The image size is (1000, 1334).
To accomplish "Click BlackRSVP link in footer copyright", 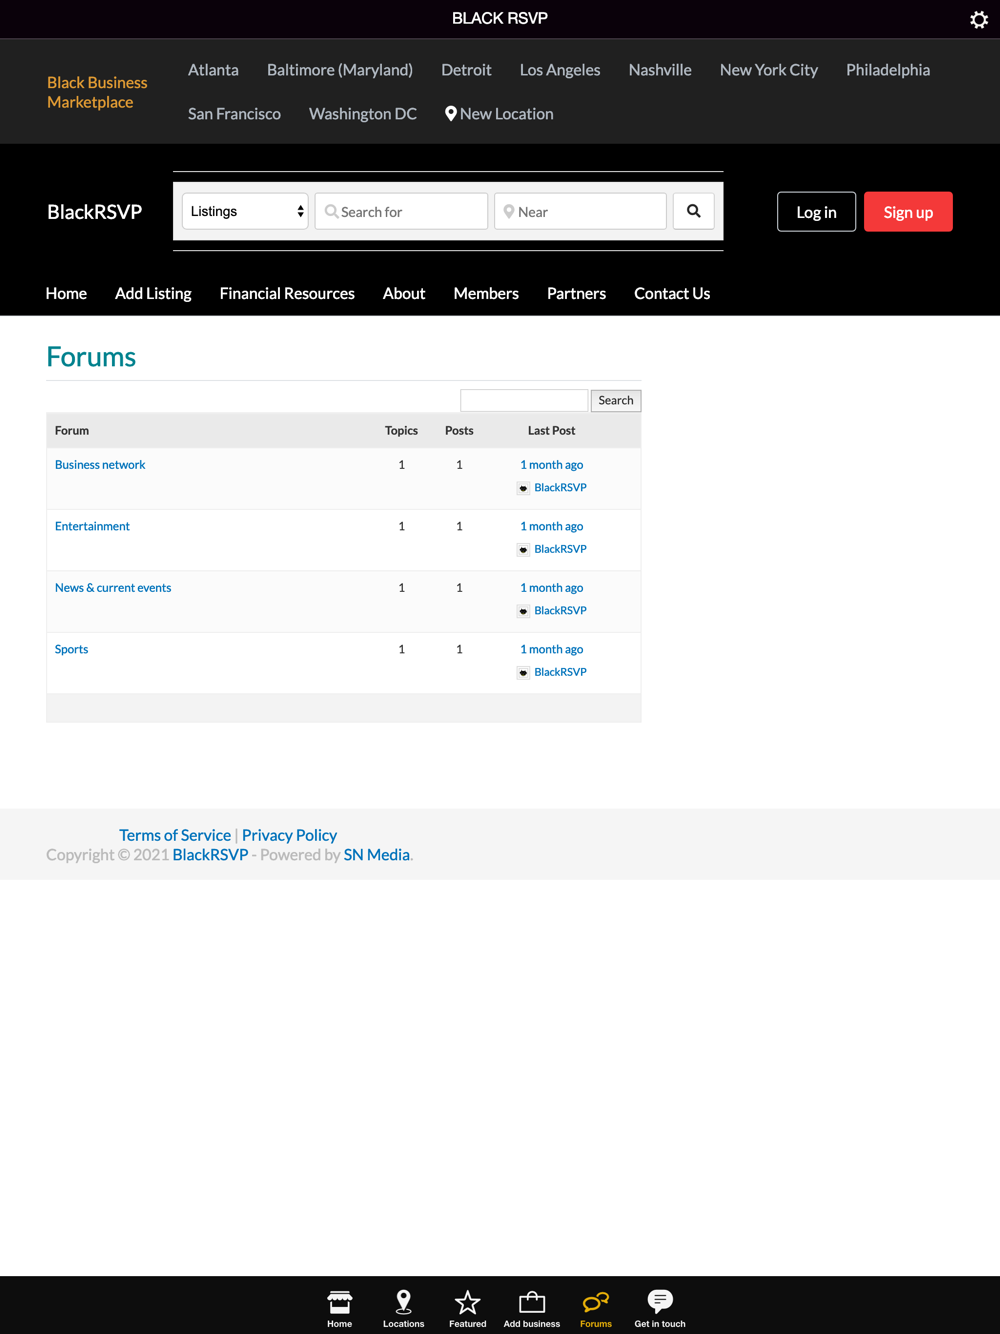I will (x=210, y=855).
